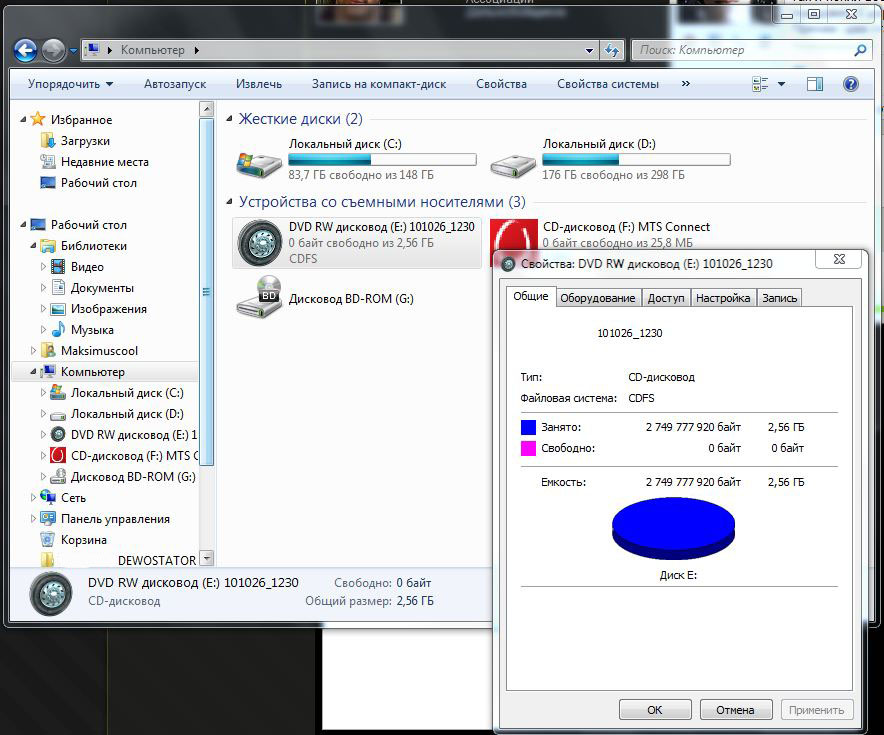884x735 pixels.
Task: Switch to the Доступ tab
Action: (666, 298)
